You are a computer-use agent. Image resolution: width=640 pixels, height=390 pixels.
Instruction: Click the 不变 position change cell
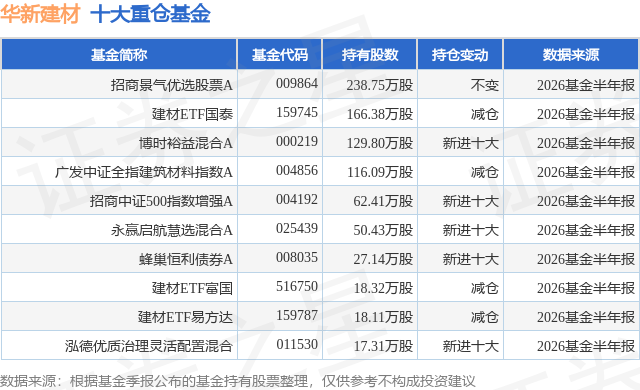(484, 85)
